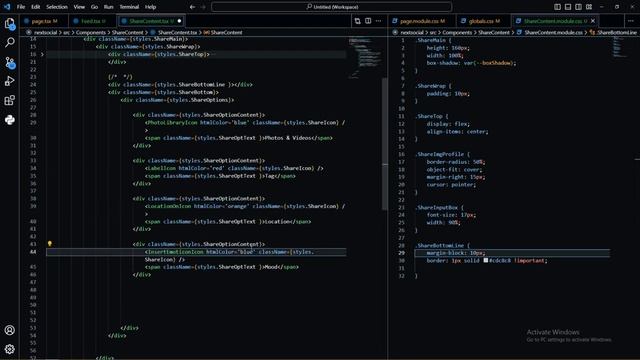Open the Selection menu
Screen dimensions: 640x360
click(57, 7)
